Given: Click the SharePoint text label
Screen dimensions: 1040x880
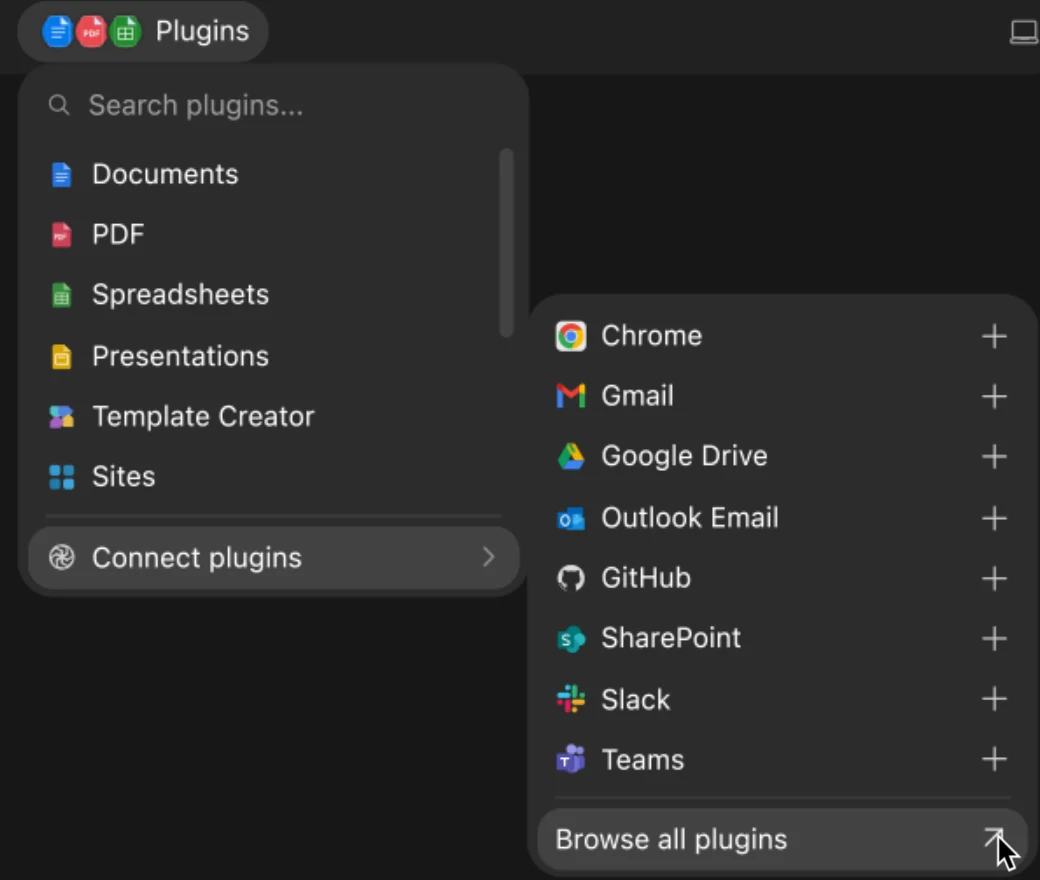Looking at the screenshot, I should [671, 638].
